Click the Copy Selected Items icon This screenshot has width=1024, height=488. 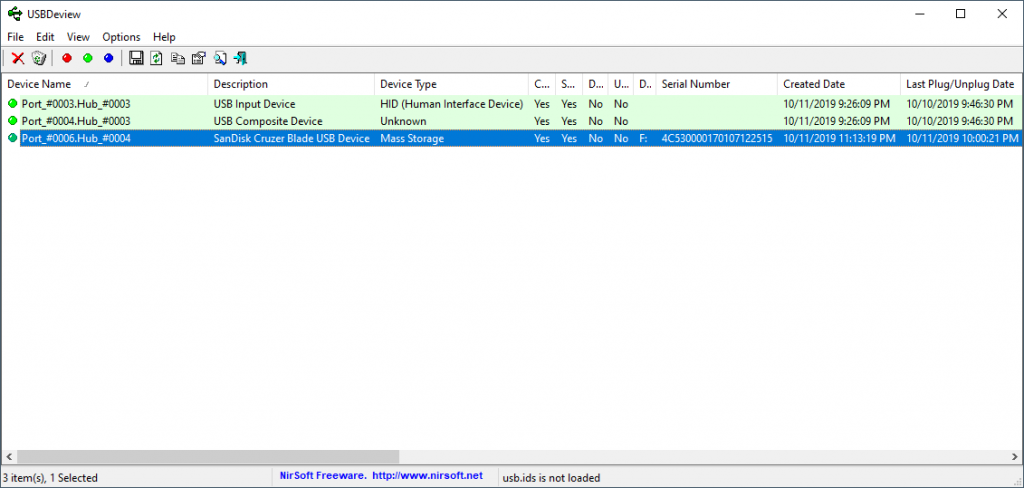pos(178,59)
